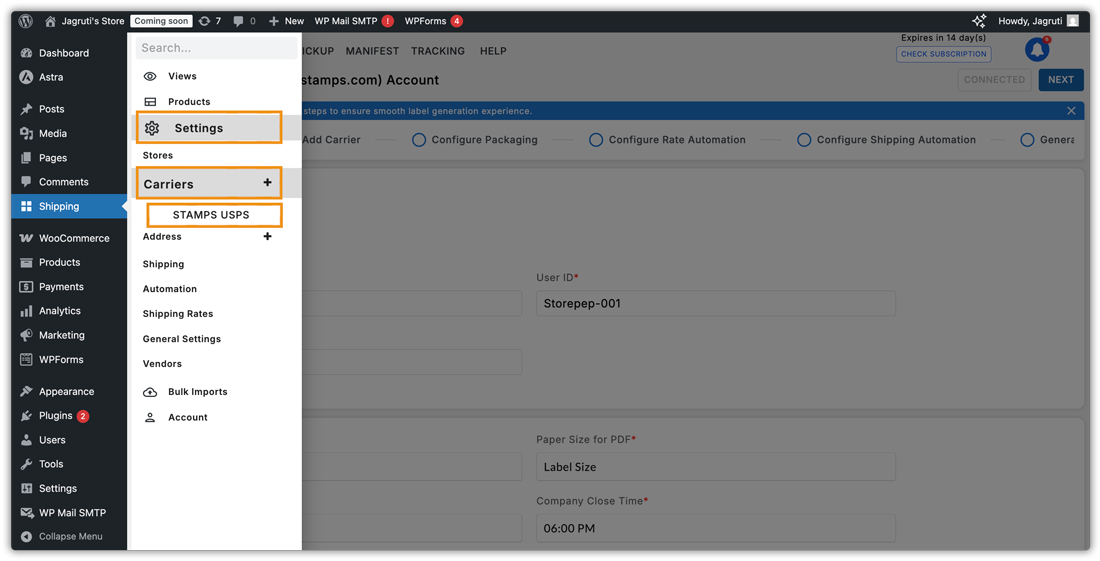
Task: Open Company Close Time field
Action: 716,528
